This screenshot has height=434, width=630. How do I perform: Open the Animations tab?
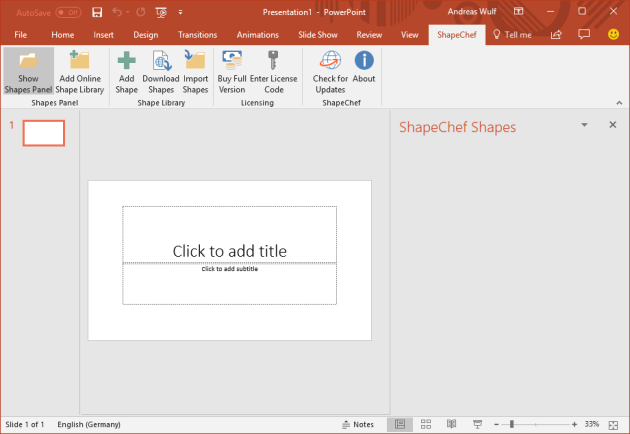(258, 35)
